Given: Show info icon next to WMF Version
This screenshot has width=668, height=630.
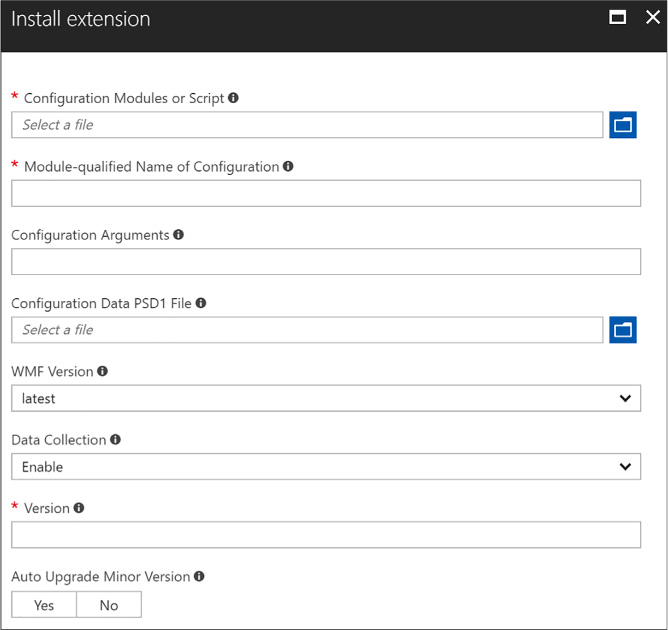Looking at the screenshot, I should click(x=102, y=371).
